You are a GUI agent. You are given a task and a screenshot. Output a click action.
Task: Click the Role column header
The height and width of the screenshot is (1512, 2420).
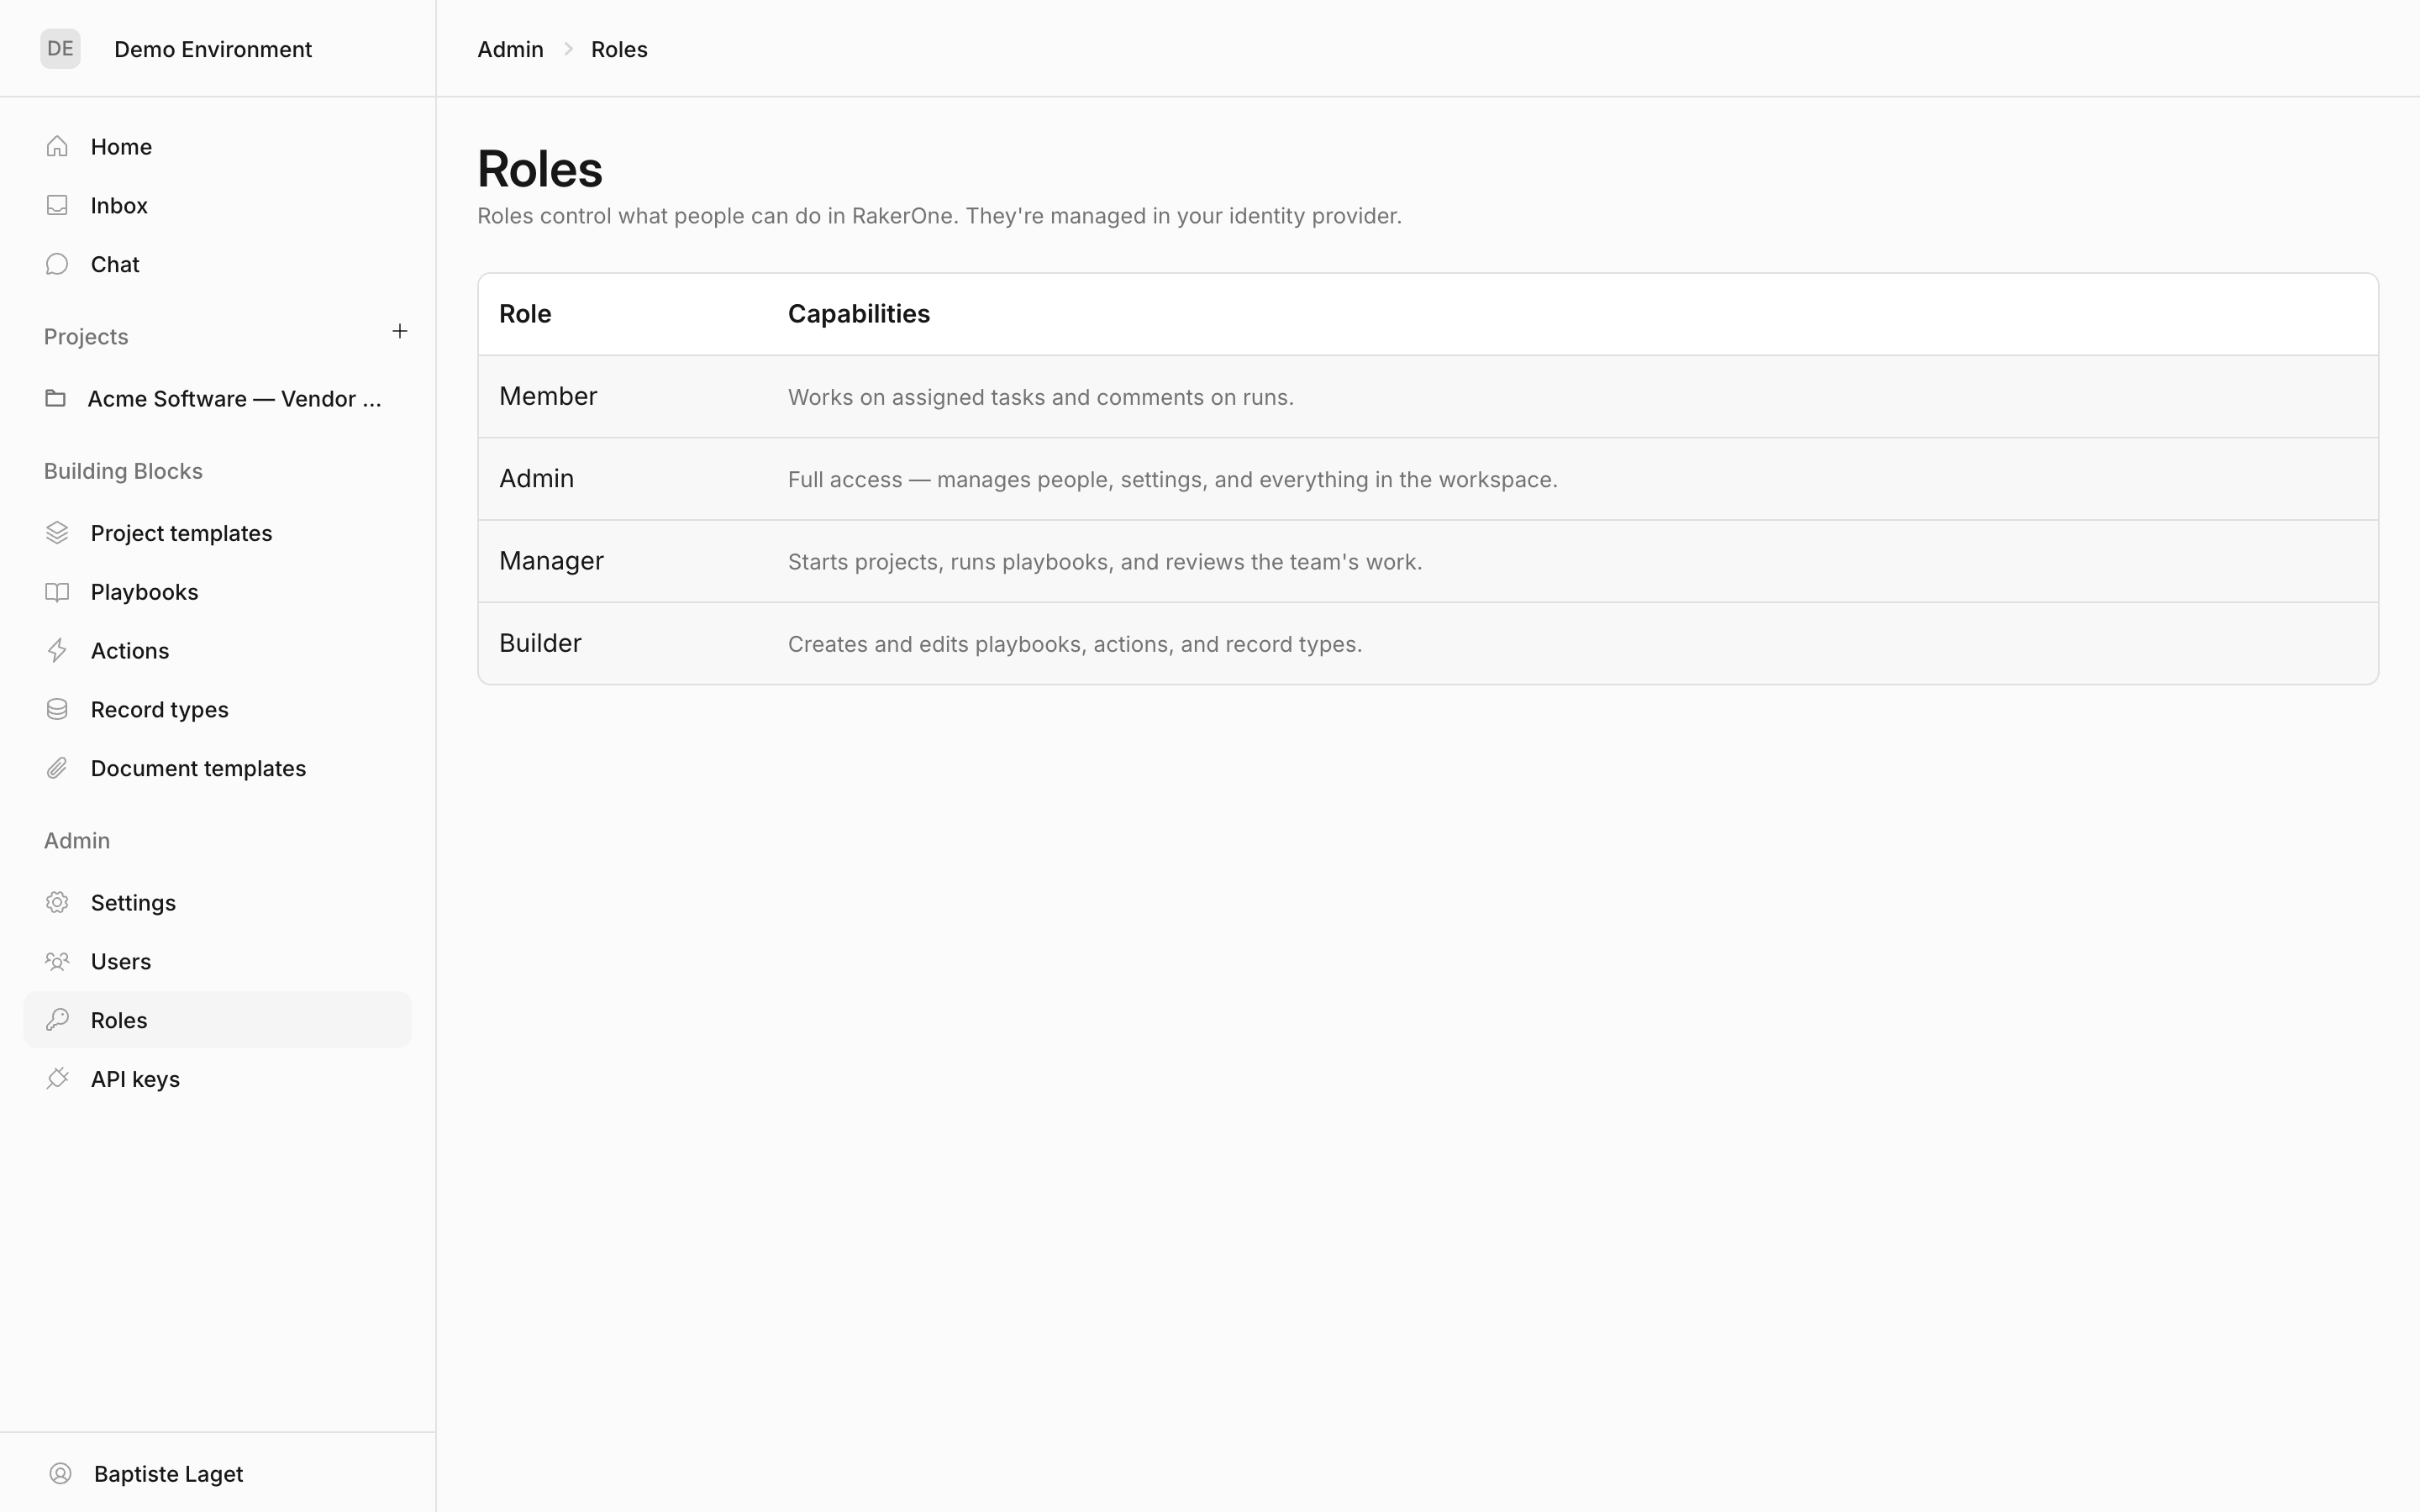525,313
